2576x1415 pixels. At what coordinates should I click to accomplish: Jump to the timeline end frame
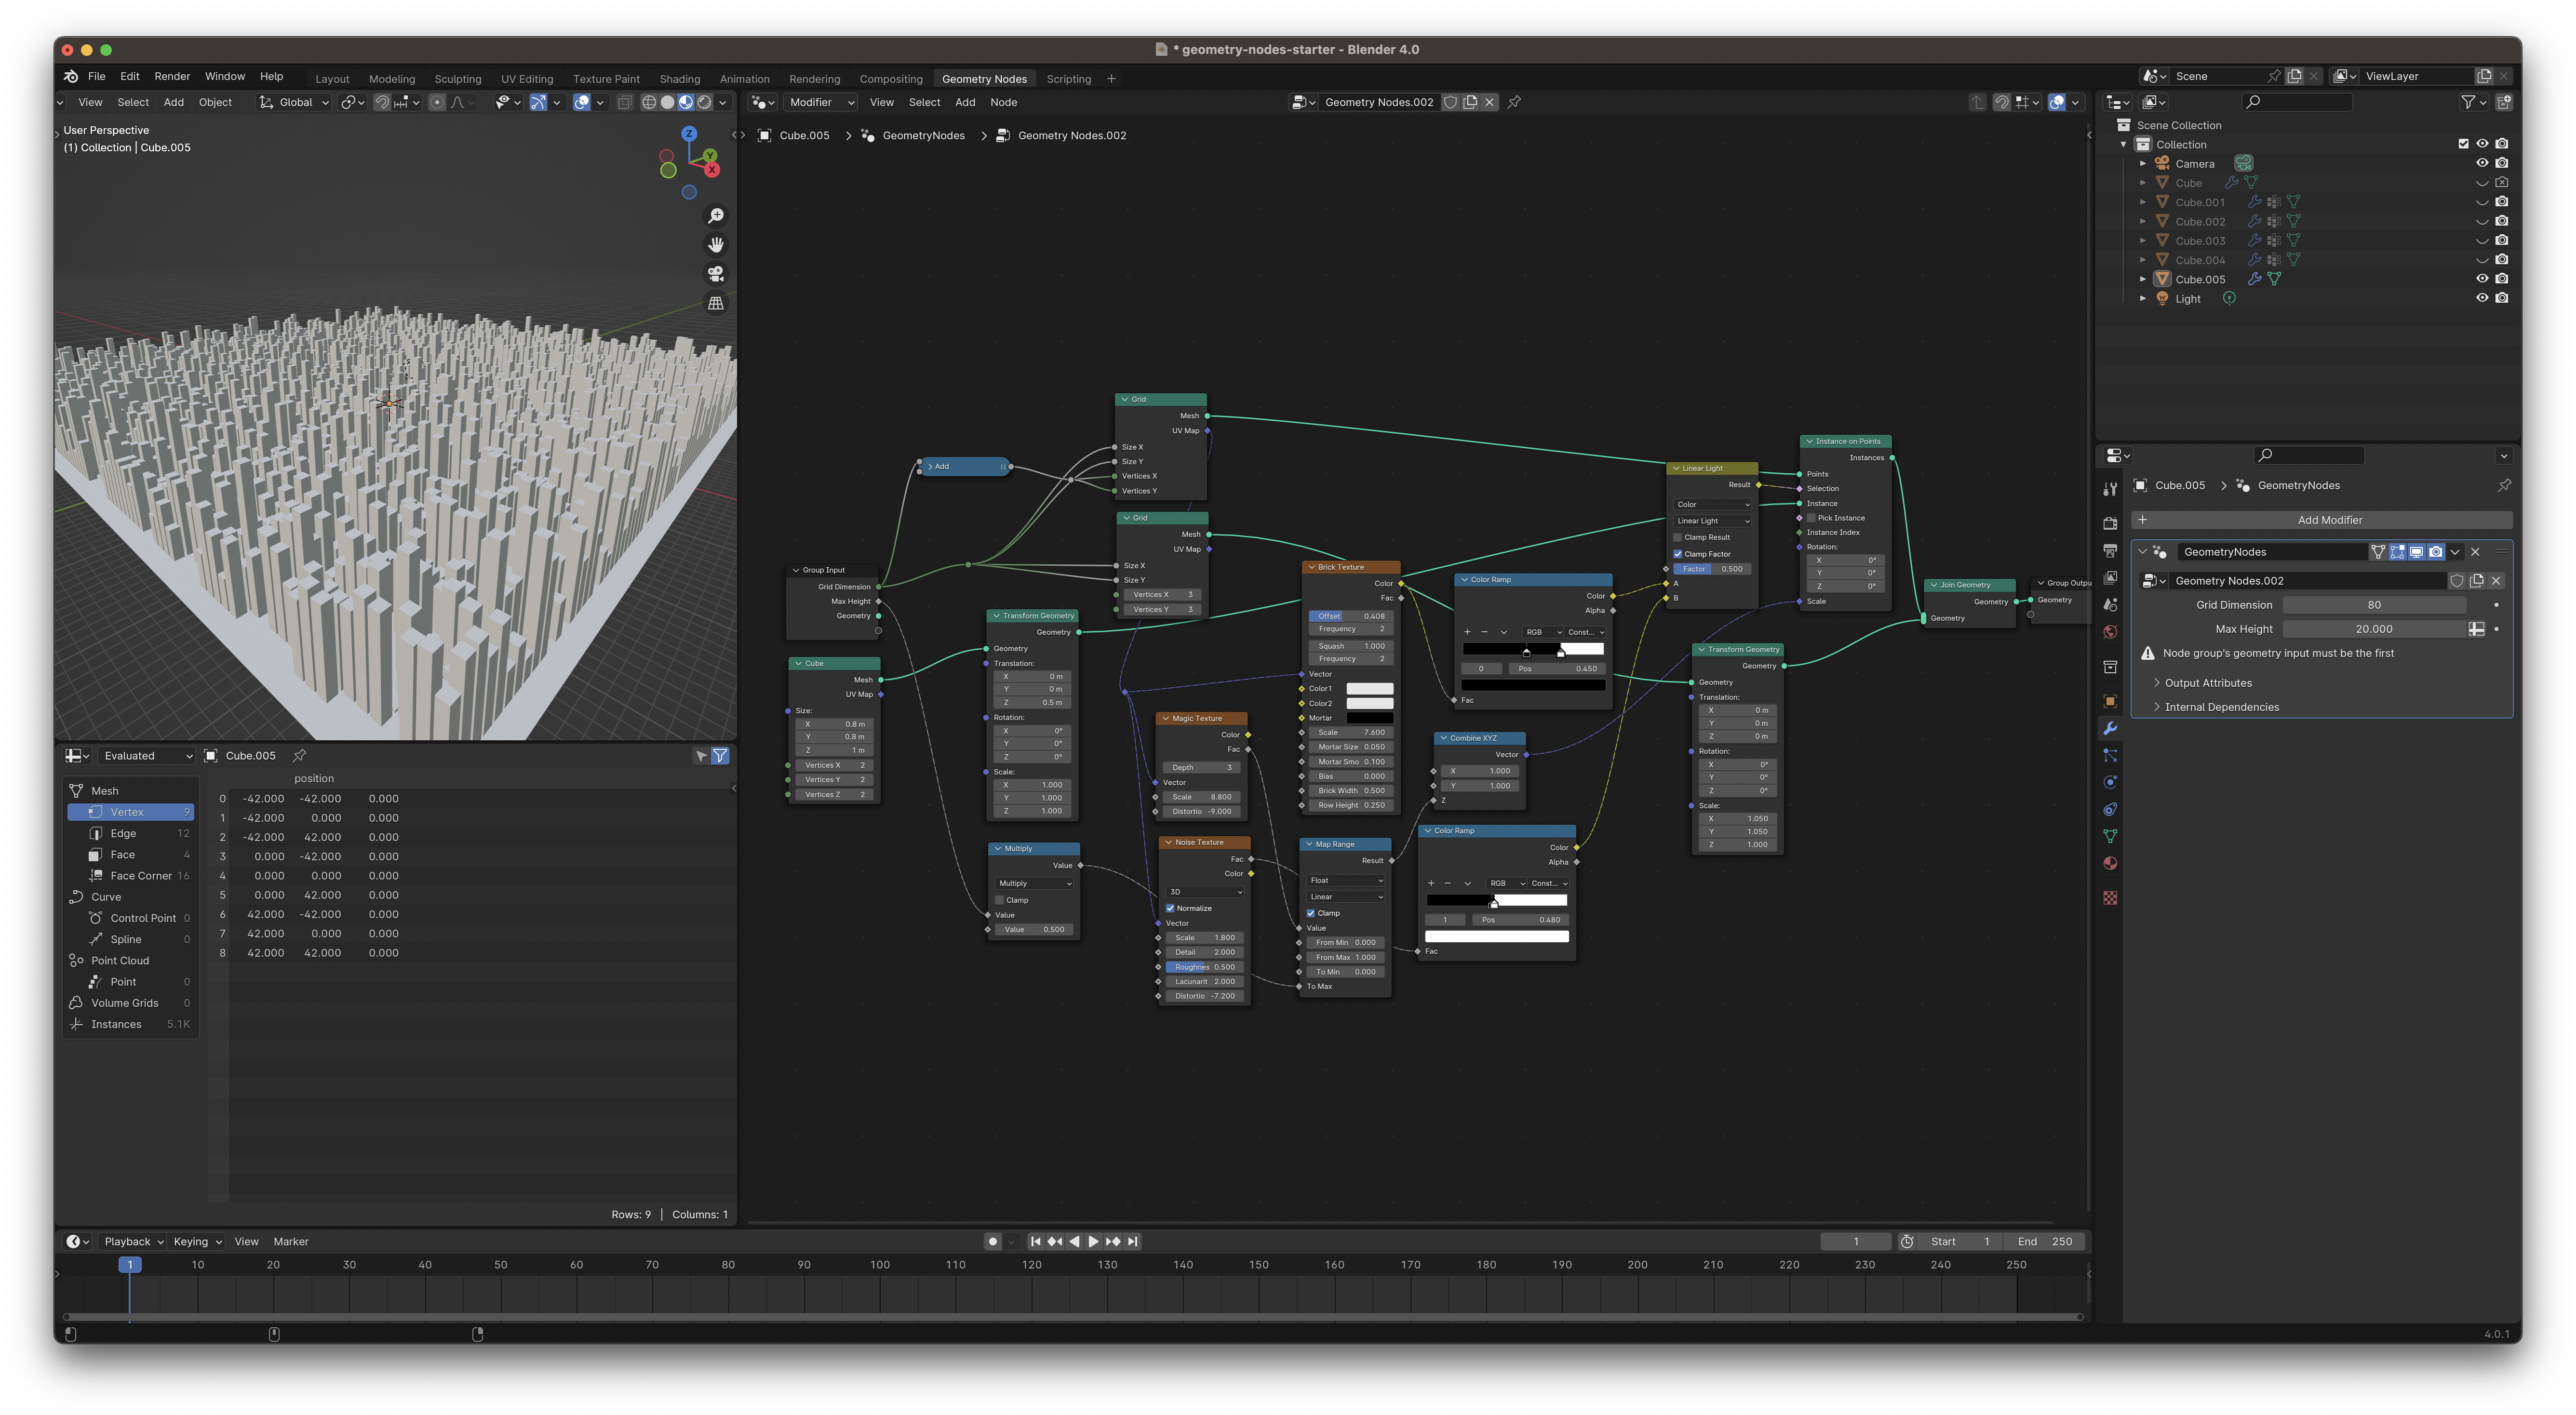1133,1241
